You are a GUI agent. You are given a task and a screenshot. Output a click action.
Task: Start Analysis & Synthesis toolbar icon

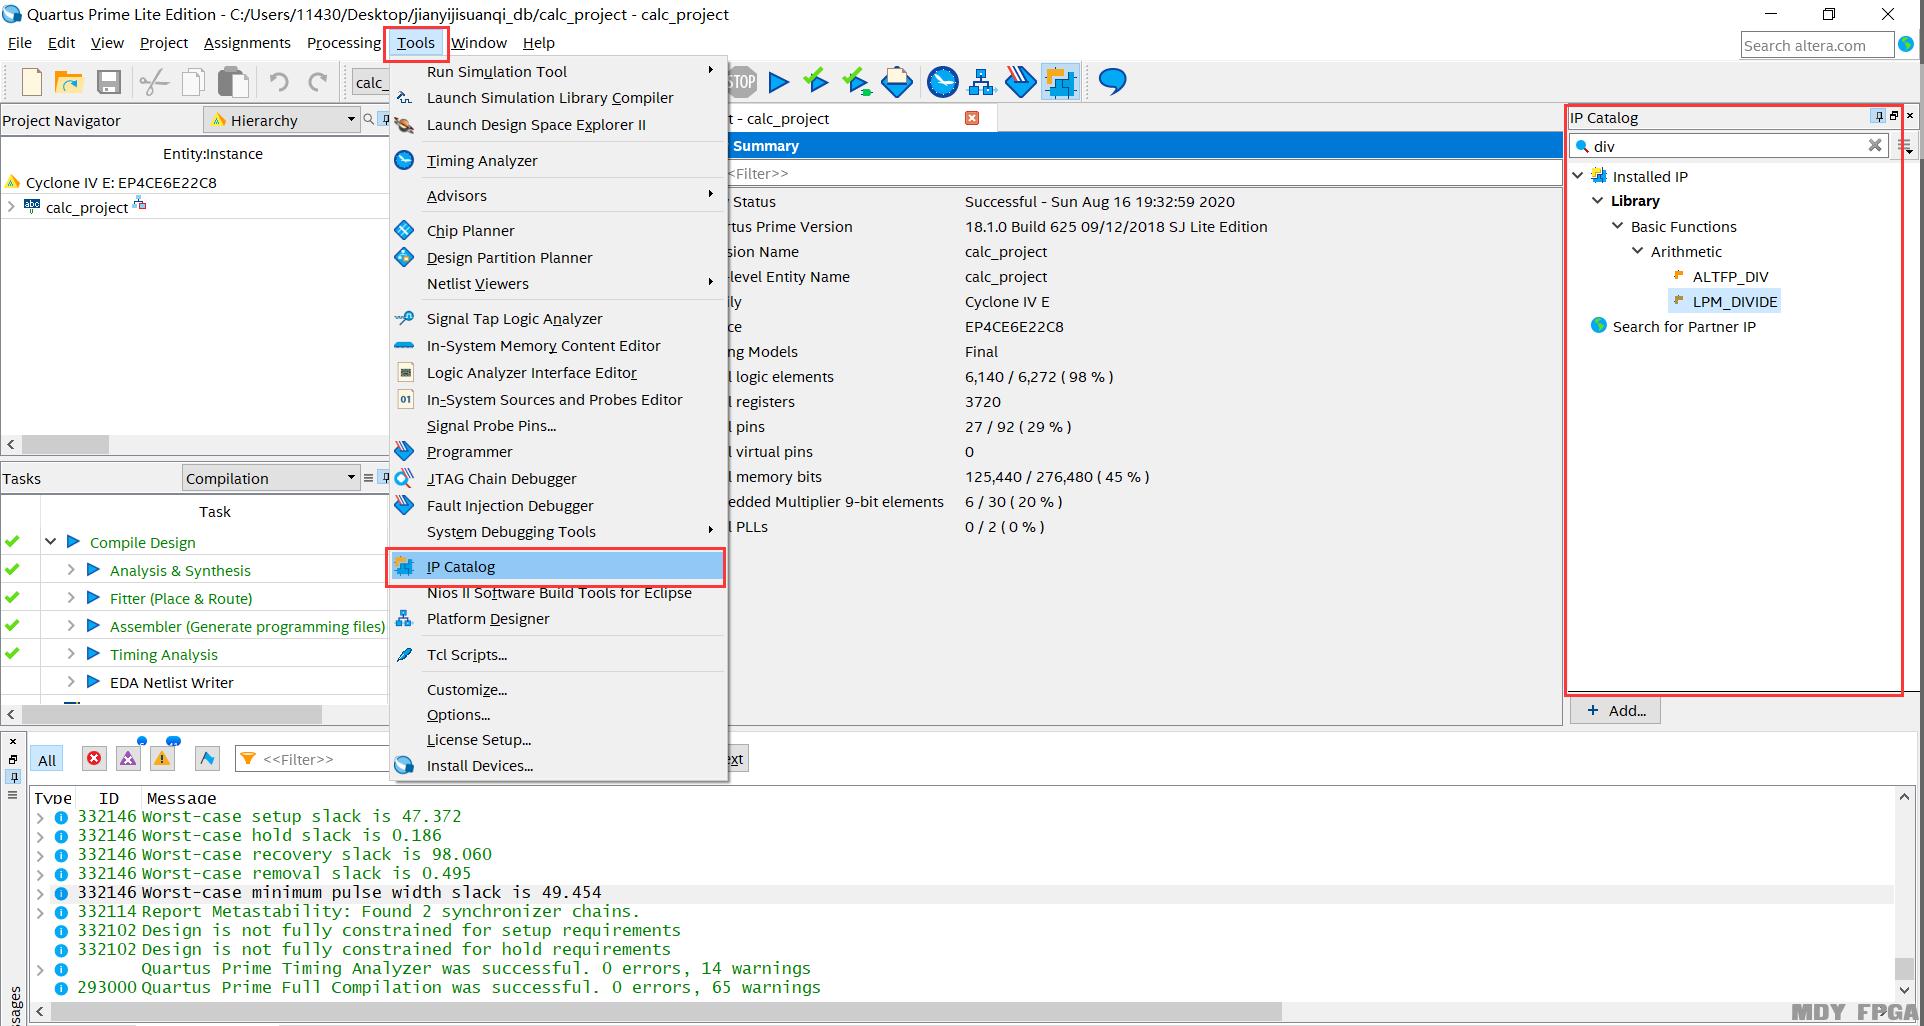tap(857, 82)
